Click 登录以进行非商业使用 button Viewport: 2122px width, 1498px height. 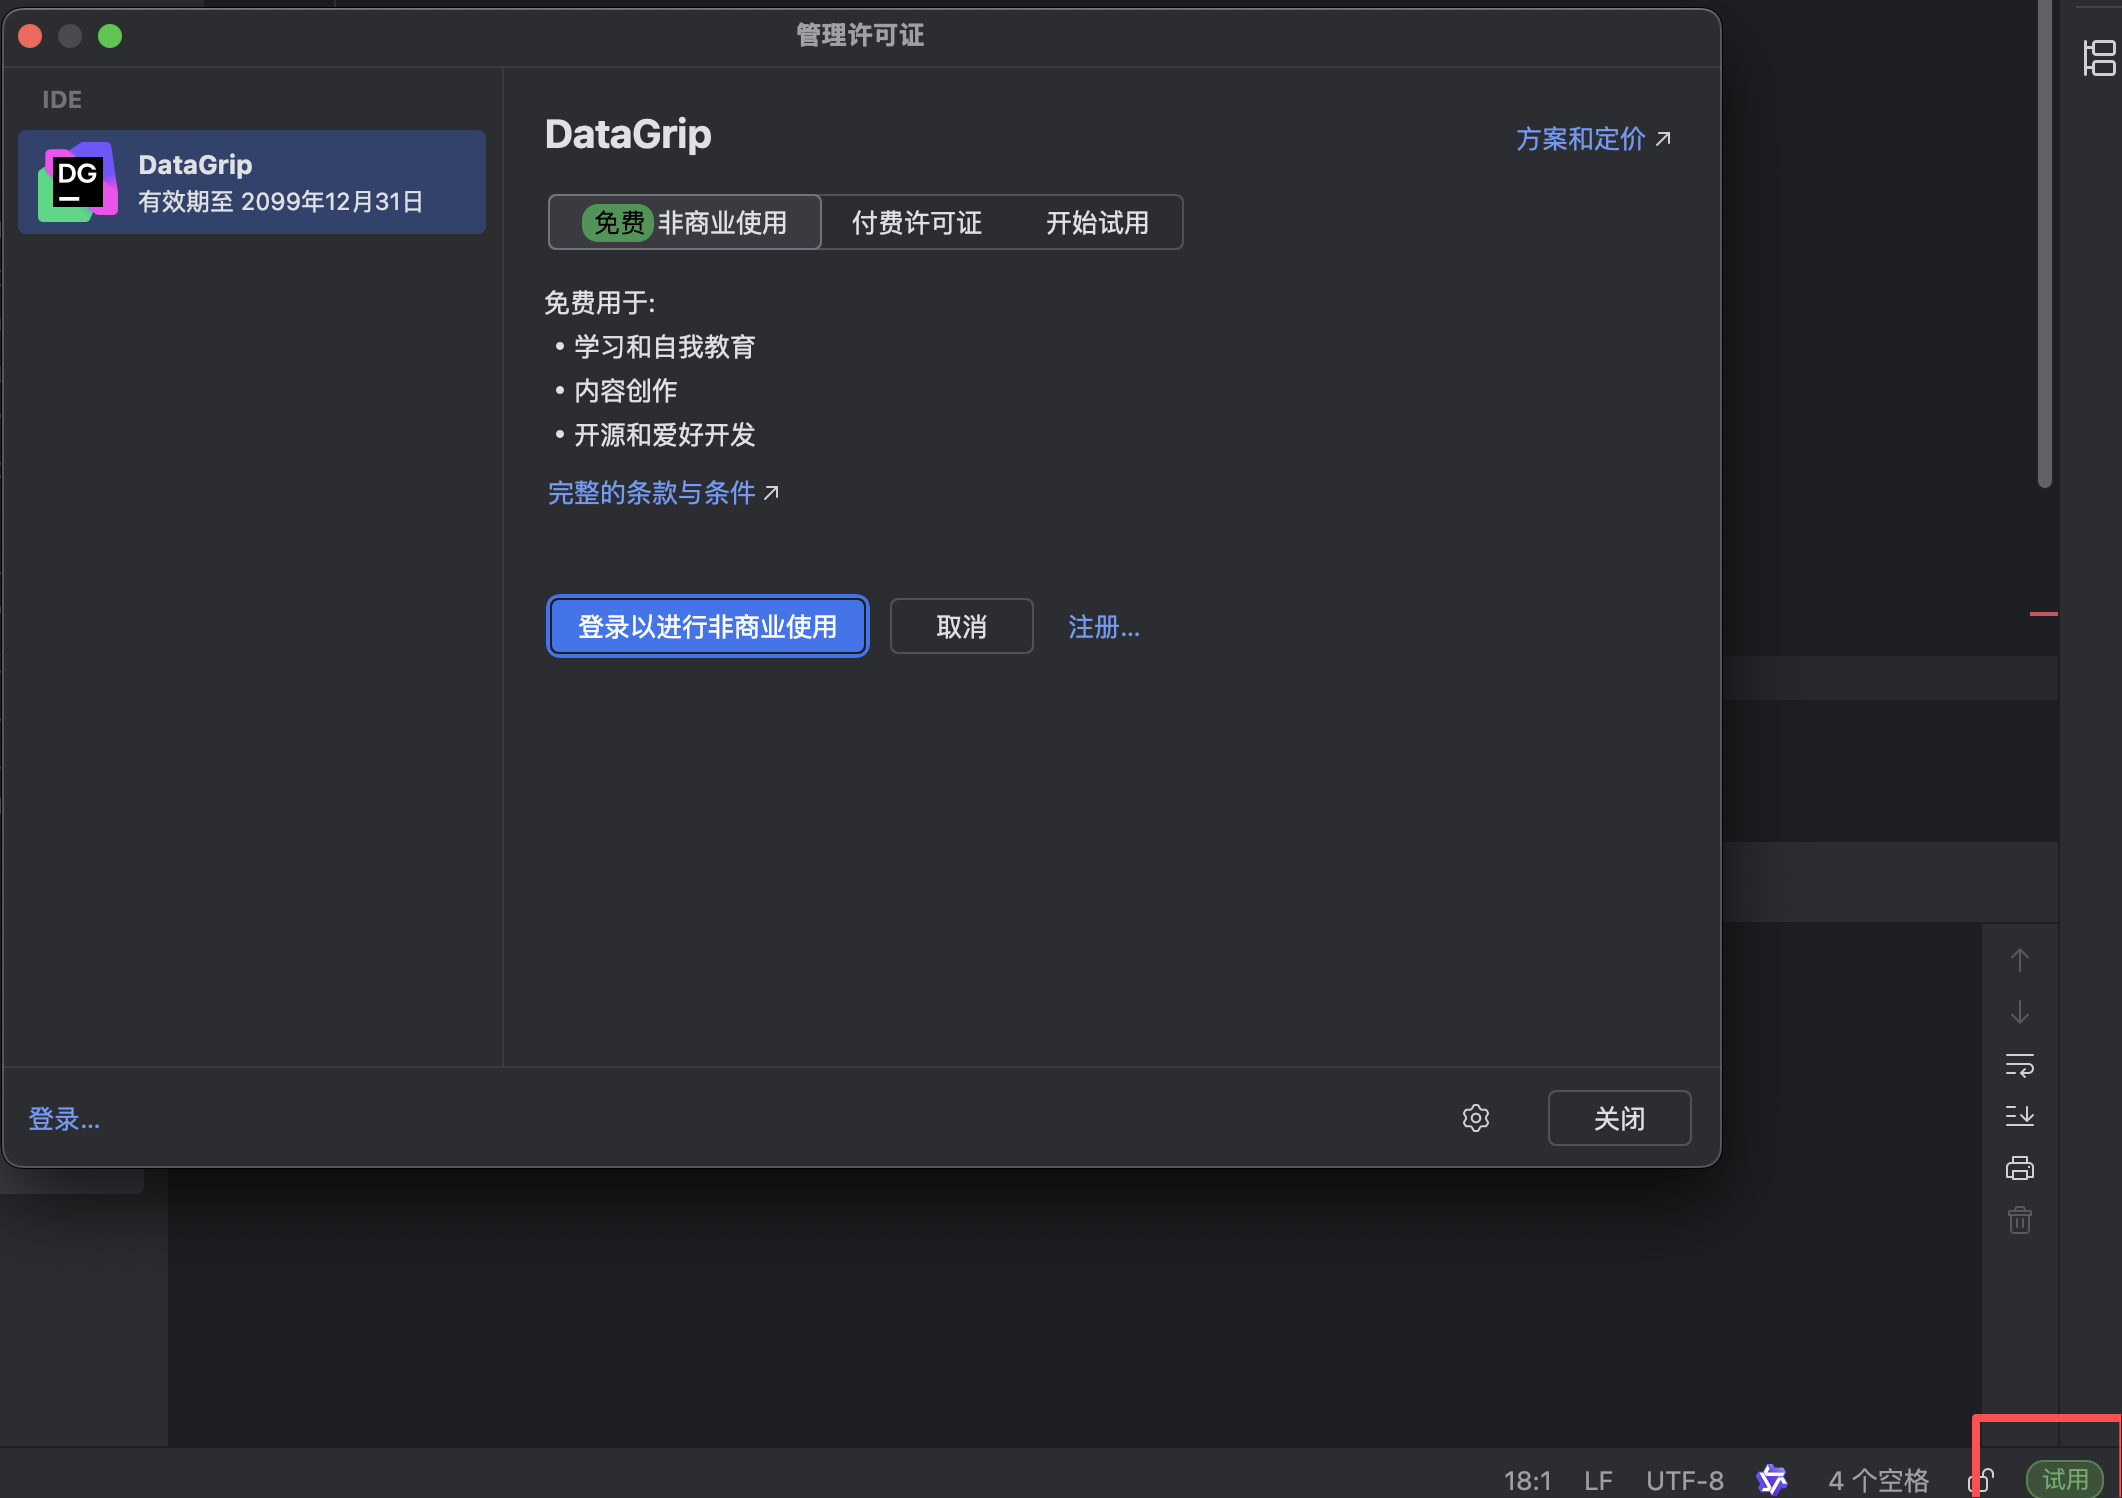pos(707,627)
